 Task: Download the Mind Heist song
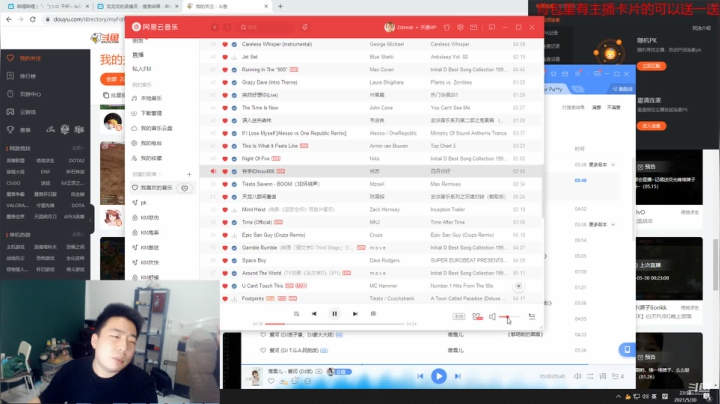234,210
